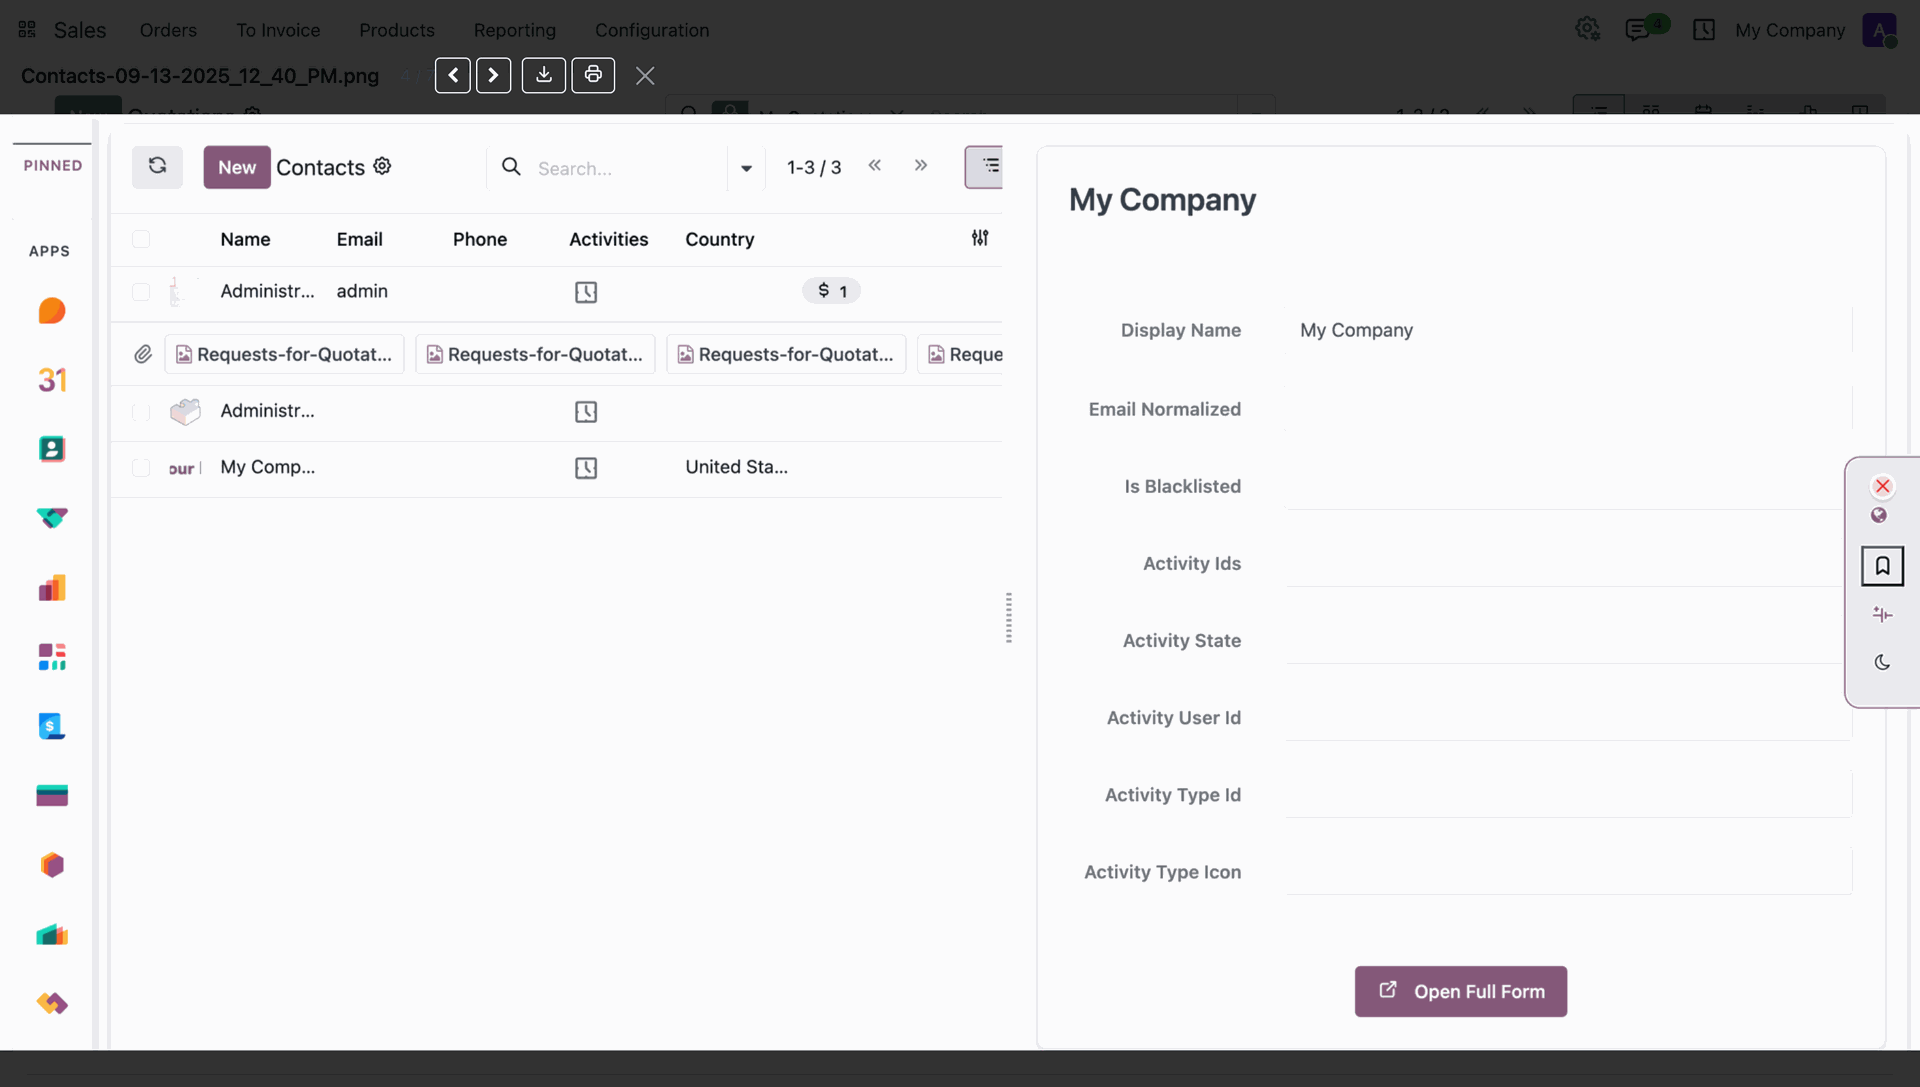
Task: Open first Requests-for-Quotat... attachment
Action: (284, 354)
